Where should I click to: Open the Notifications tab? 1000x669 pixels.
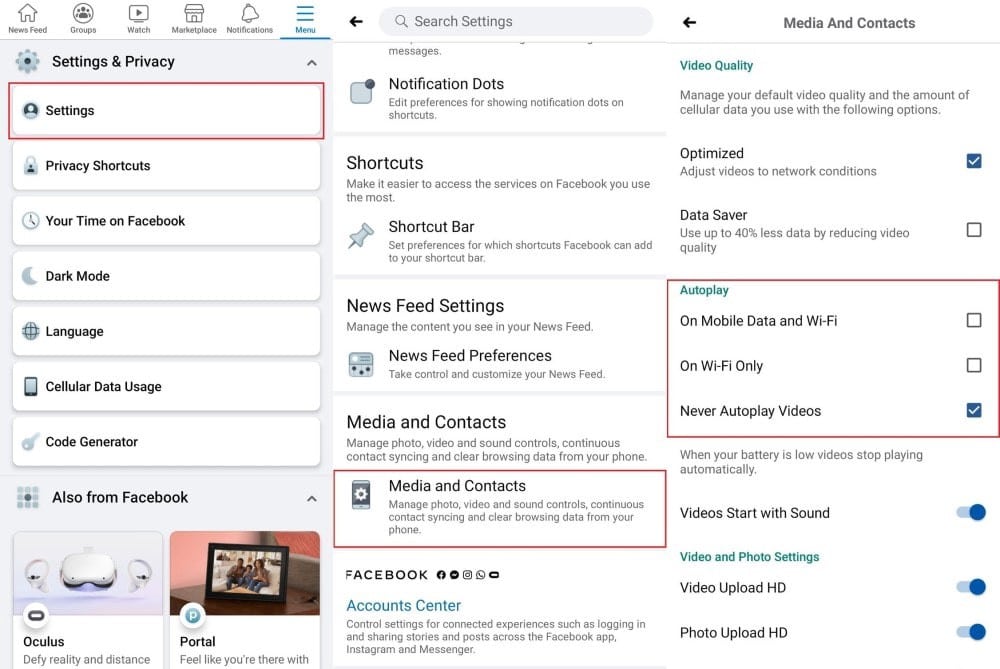(249, 18)
